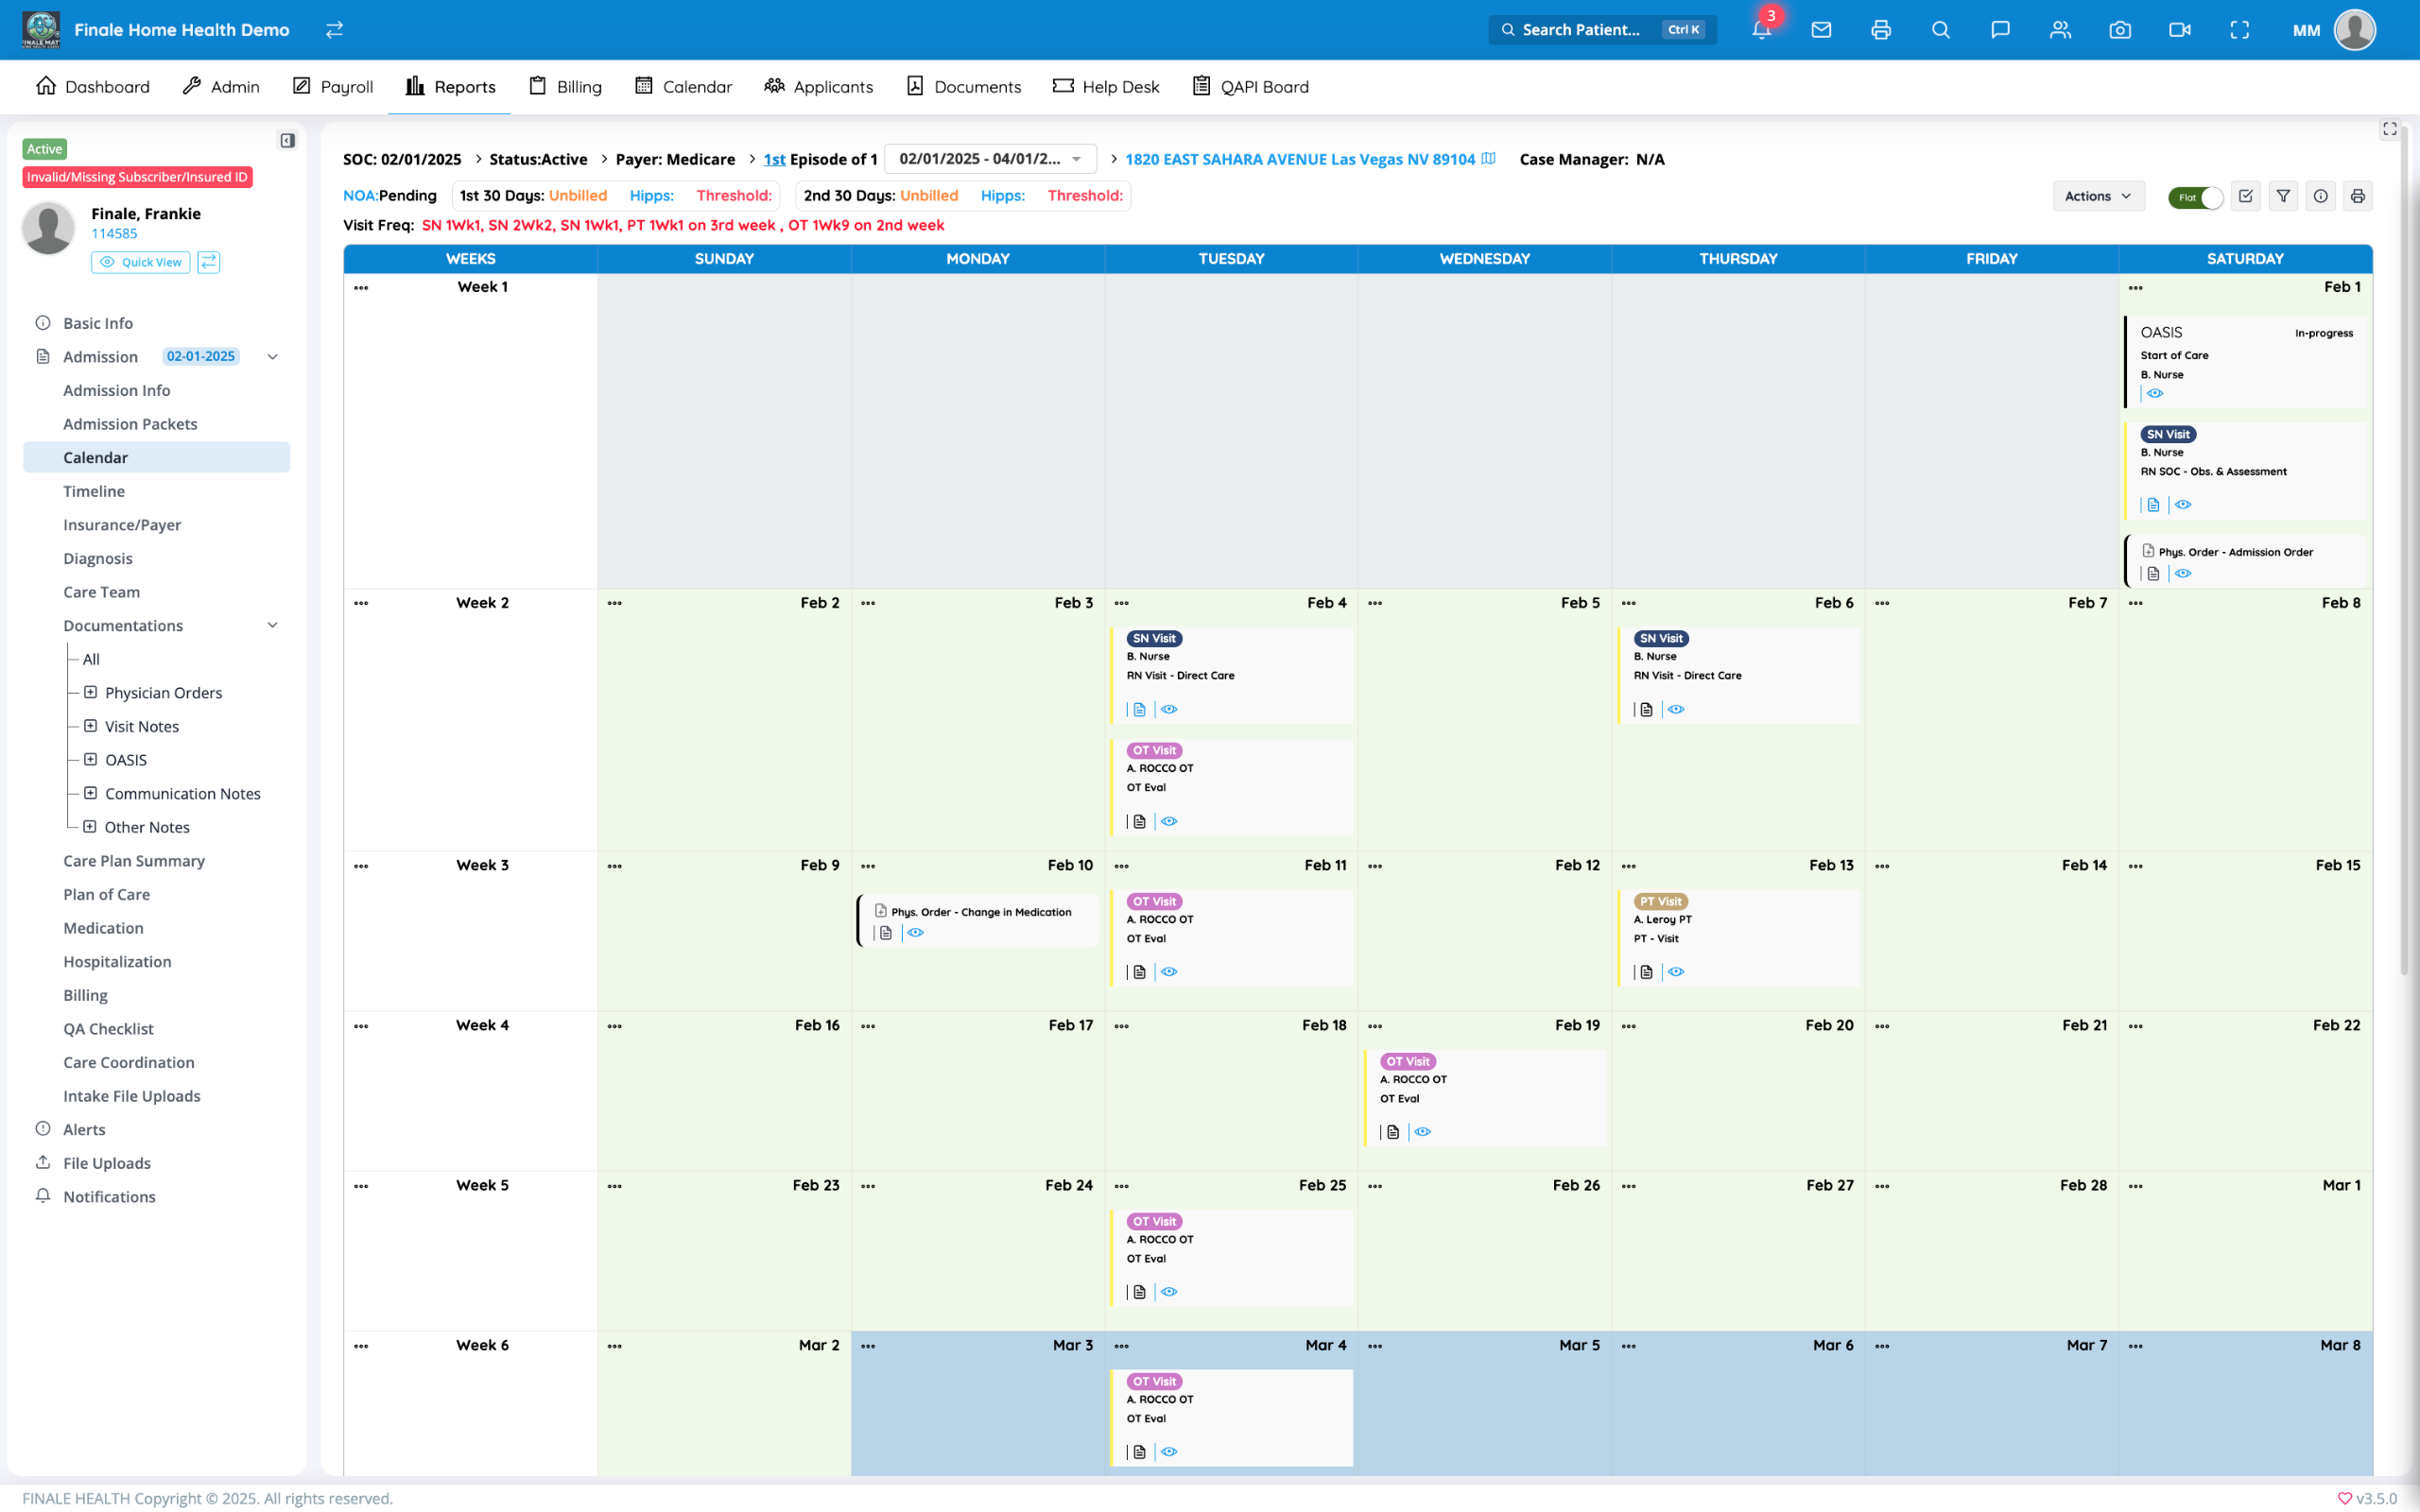The image size is (2420, 1512).
Task: Expand Physician Orders tree node
Action: 90,692
